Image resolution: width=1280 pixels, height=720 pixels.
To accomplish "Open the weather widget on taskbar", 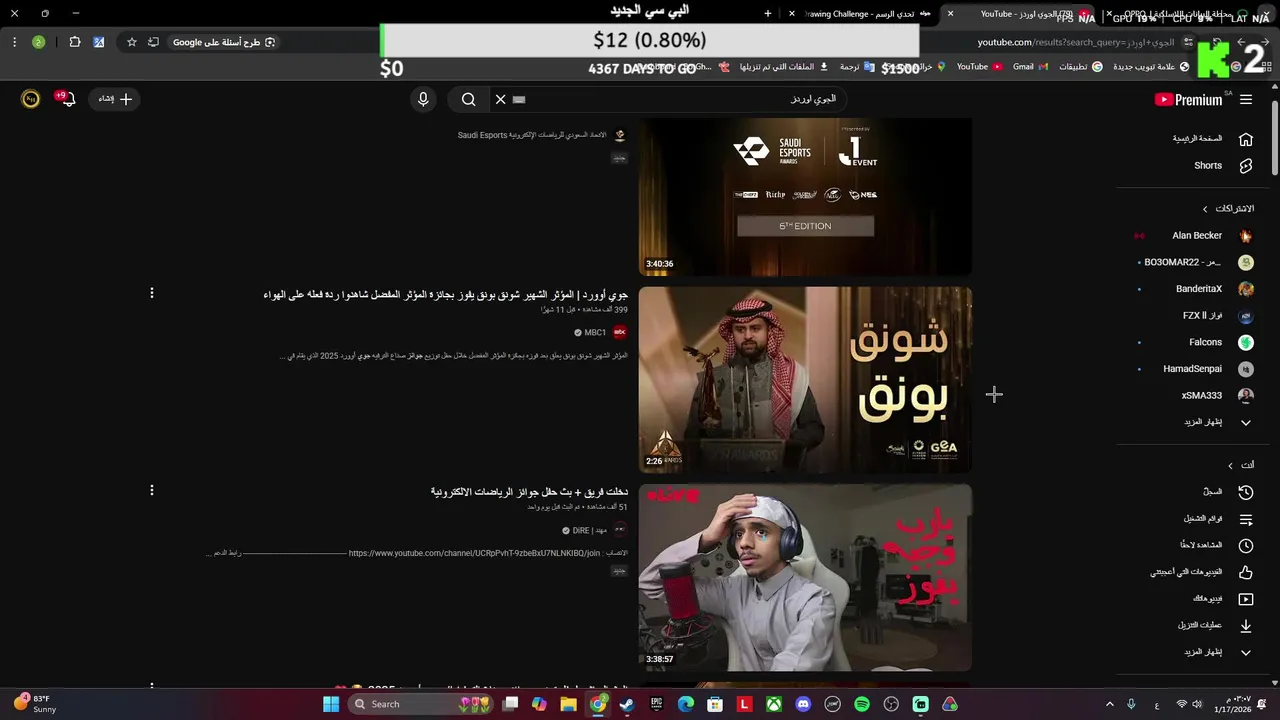I will (x=35, y=704).
